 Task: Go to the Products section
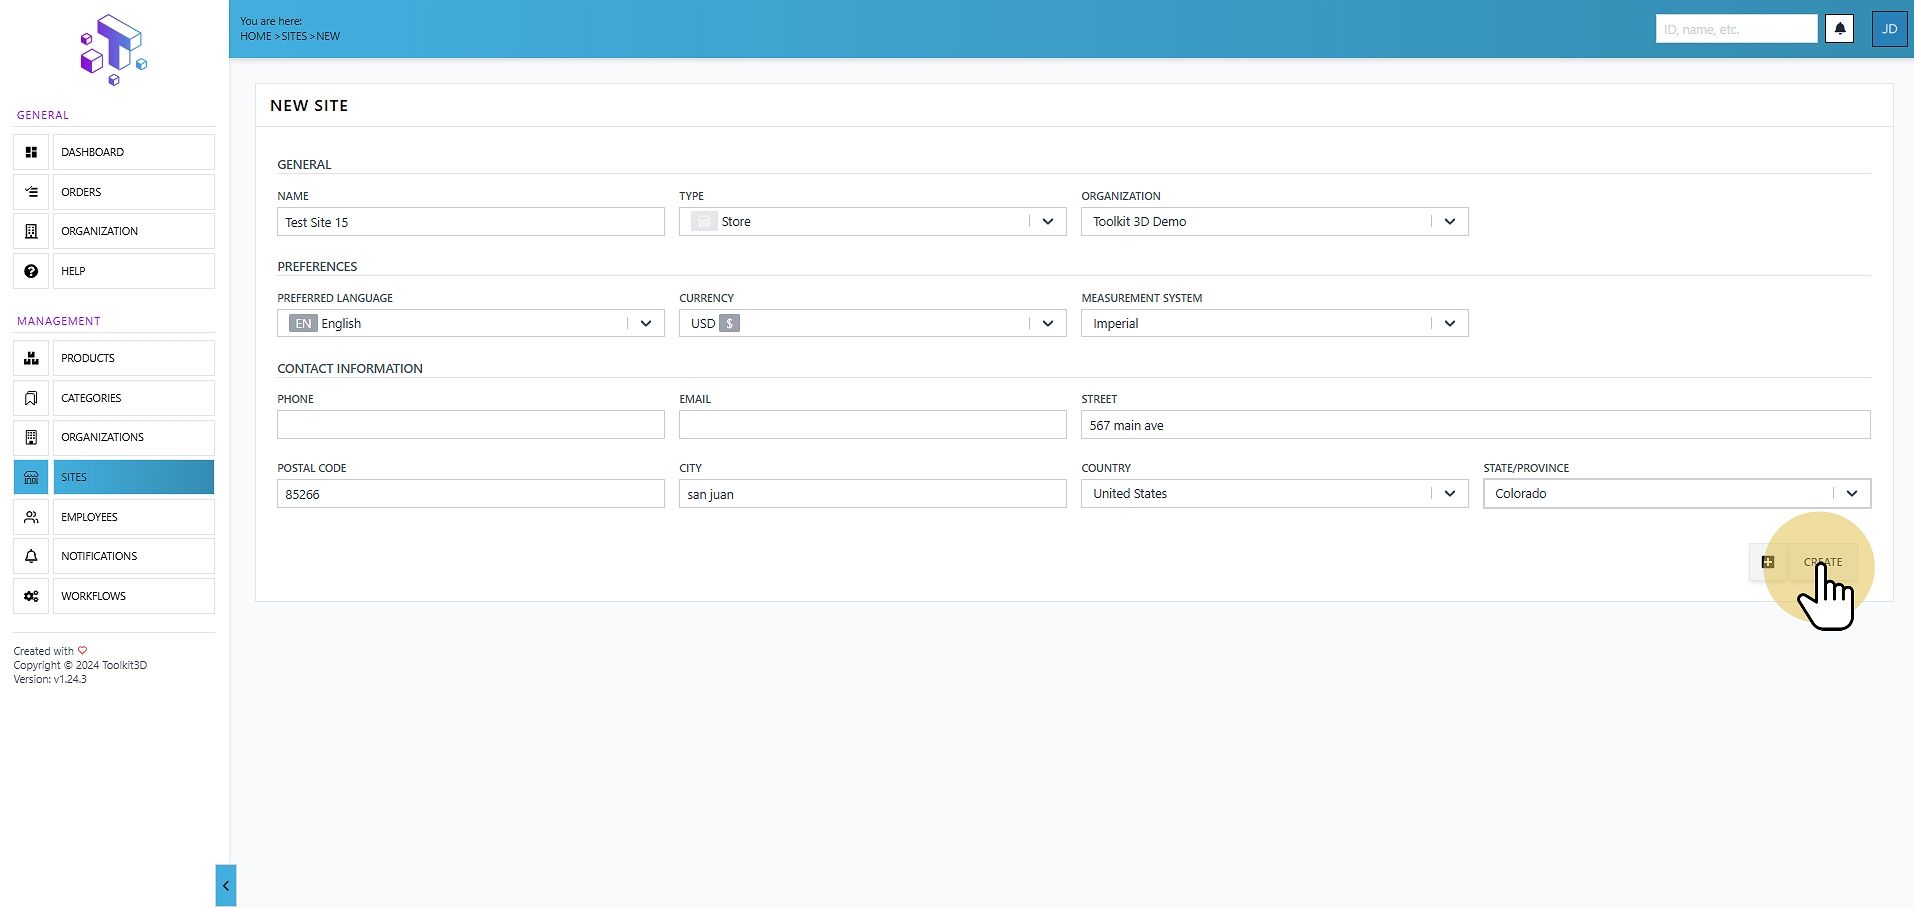click(x=134, y=358)
